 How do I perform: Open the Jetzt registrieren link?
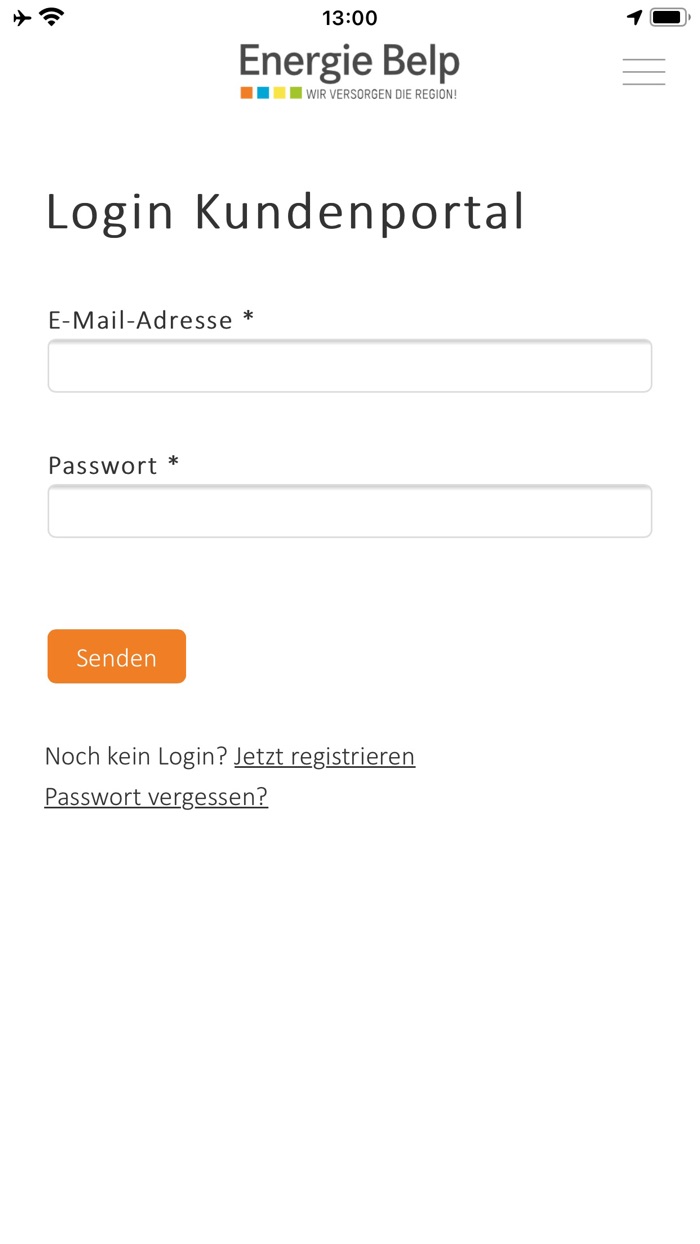coord(324,757)
